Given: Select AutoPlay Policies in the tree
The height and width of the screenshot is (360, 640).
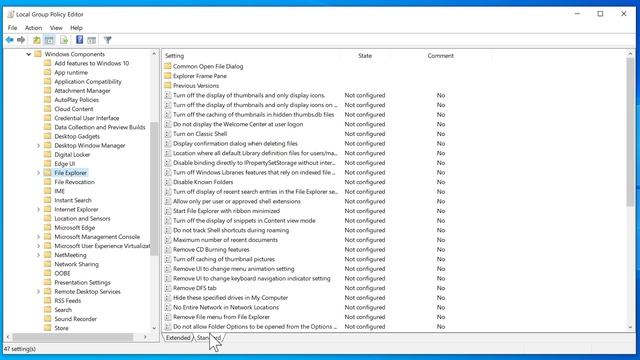Looking at the screenshot, I should [77, 100].
